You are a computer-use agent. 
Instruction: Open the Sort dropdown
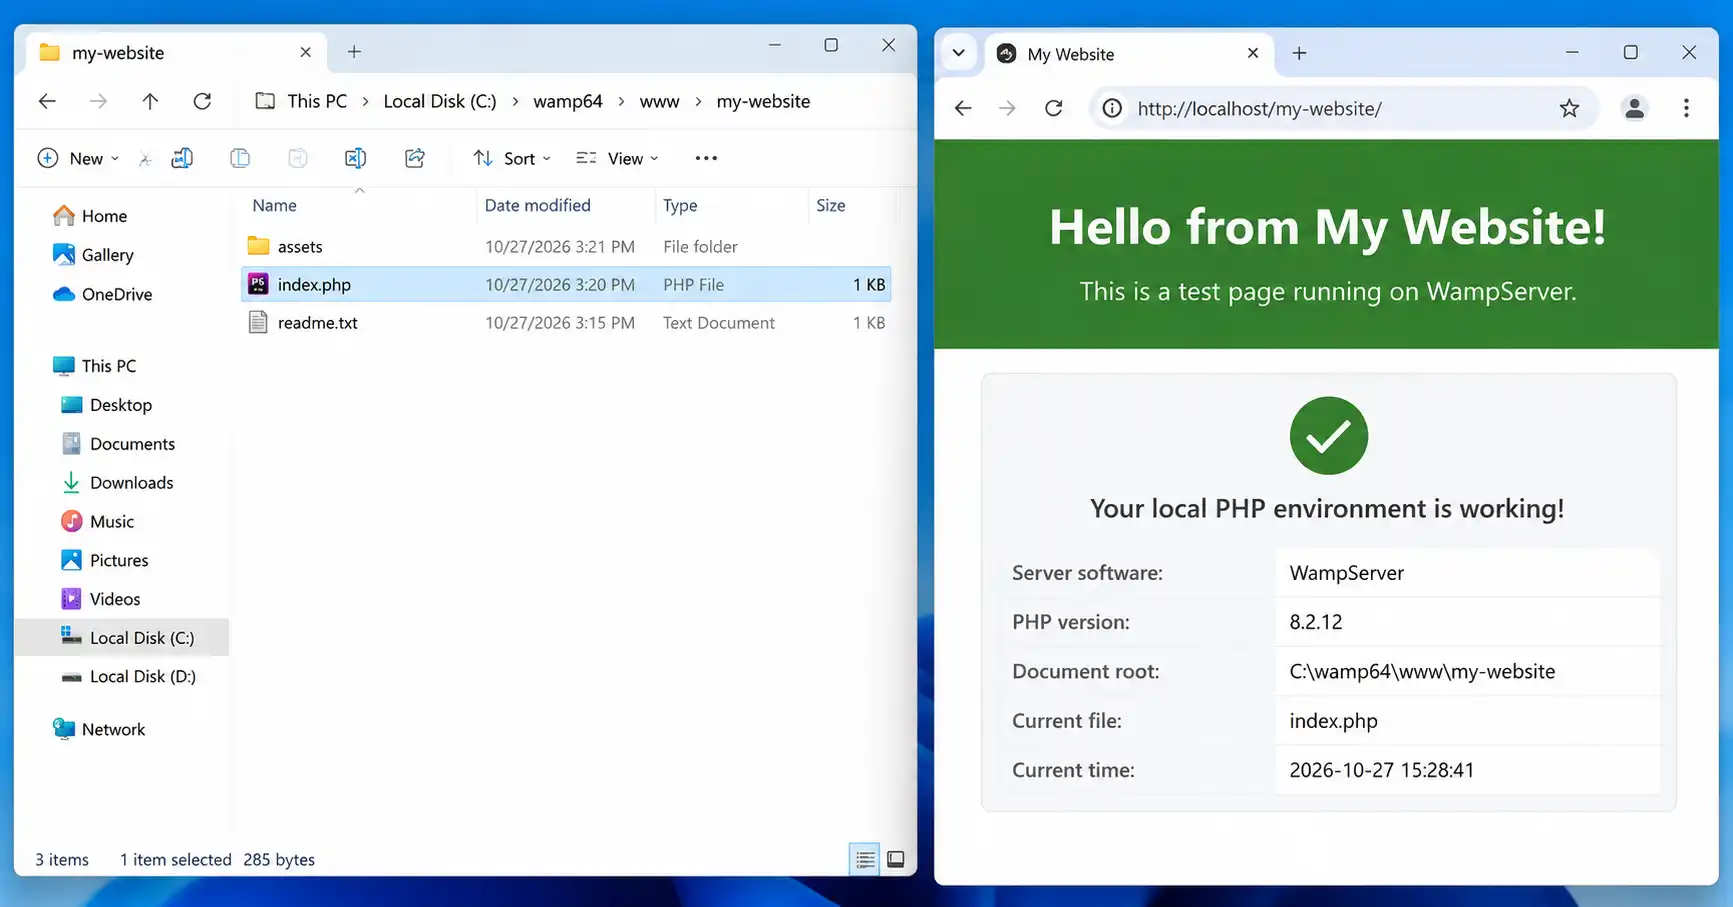point(512,158)
